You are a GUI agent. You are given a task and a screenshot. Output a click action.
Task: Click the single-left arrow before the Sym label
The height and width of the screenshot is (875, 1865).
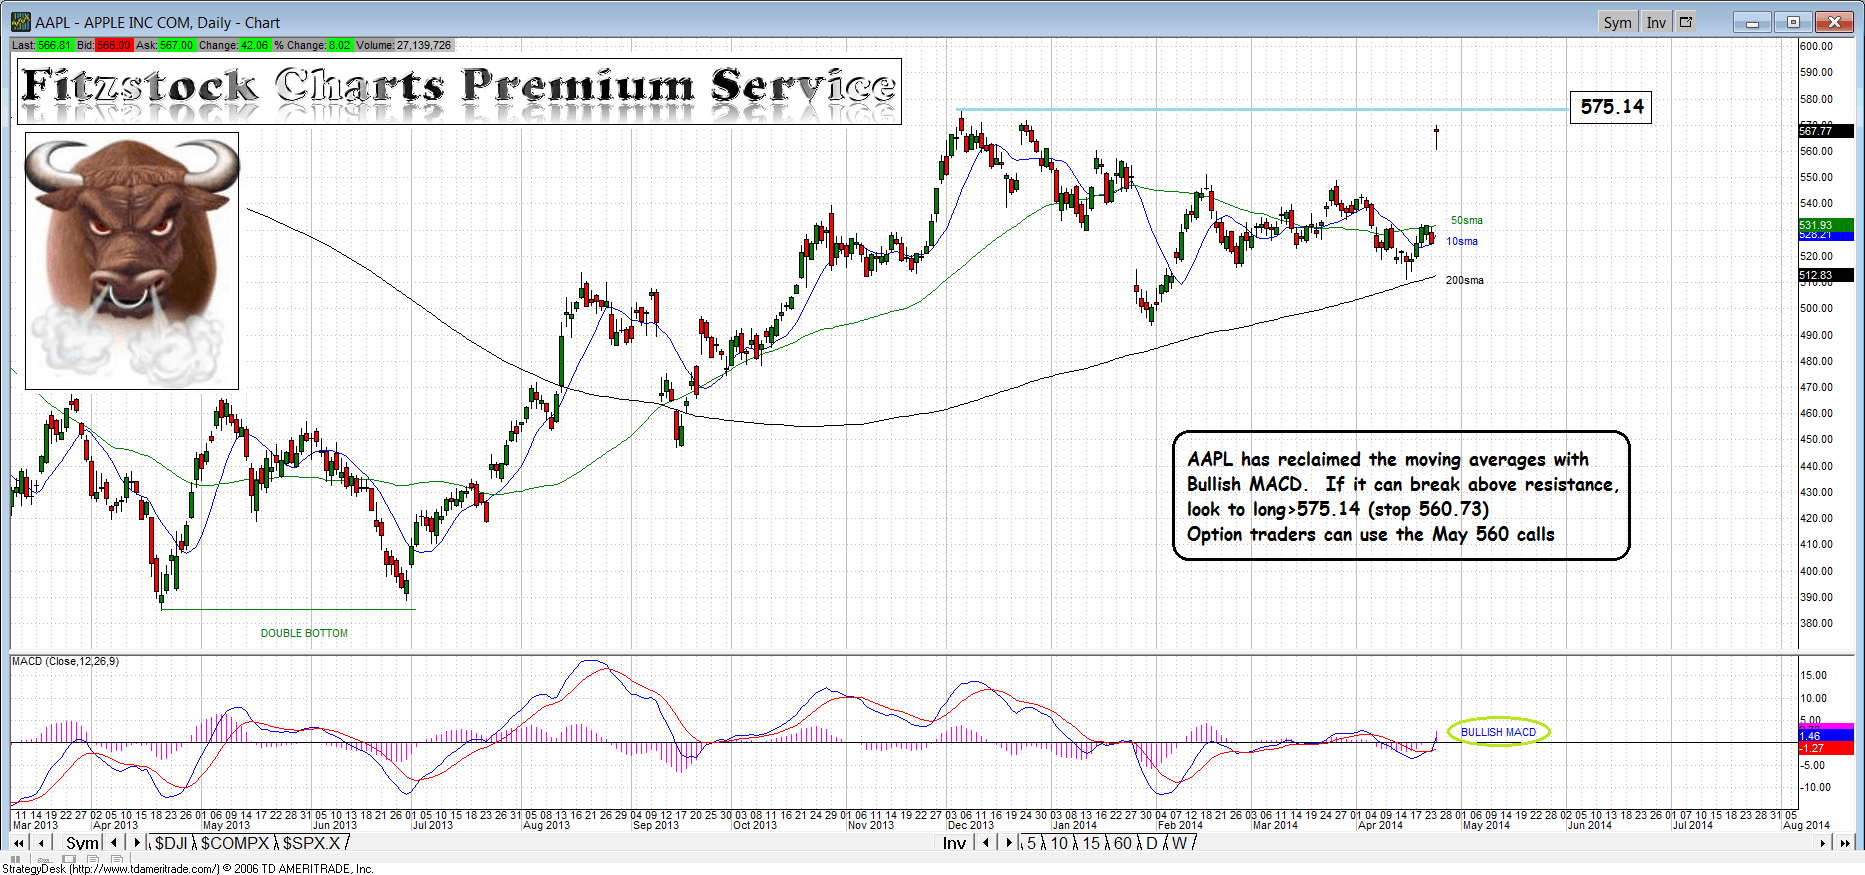pyautogui.click(x=41, y=843)
